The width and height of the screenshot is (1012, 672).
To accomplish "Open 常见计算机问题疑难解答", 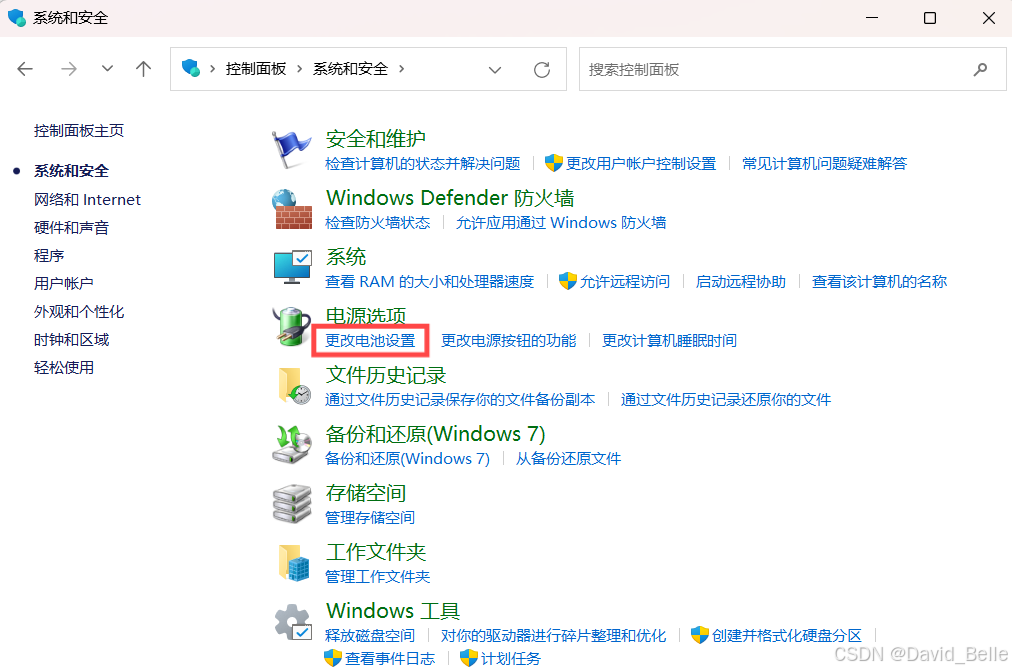I will click(825, 164).
